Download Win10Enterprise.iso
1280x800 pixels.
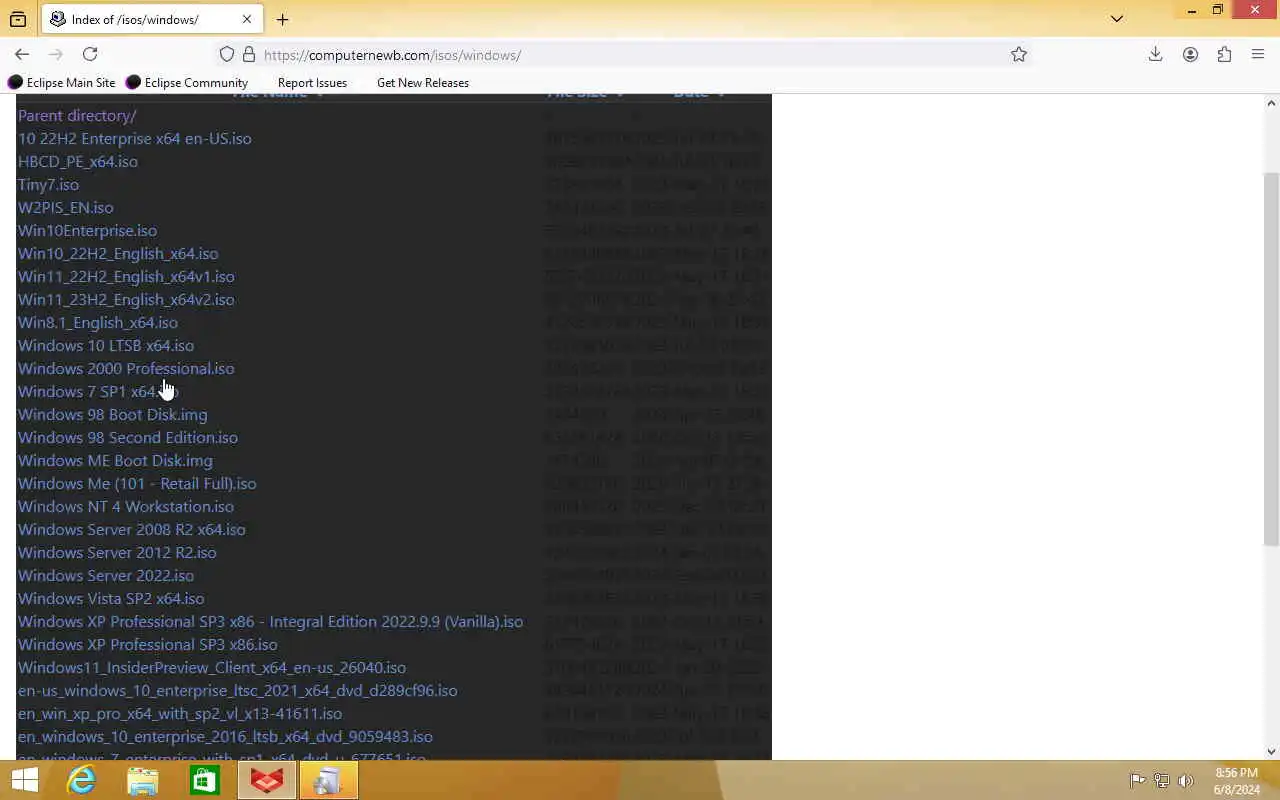[x=87, y=230]
